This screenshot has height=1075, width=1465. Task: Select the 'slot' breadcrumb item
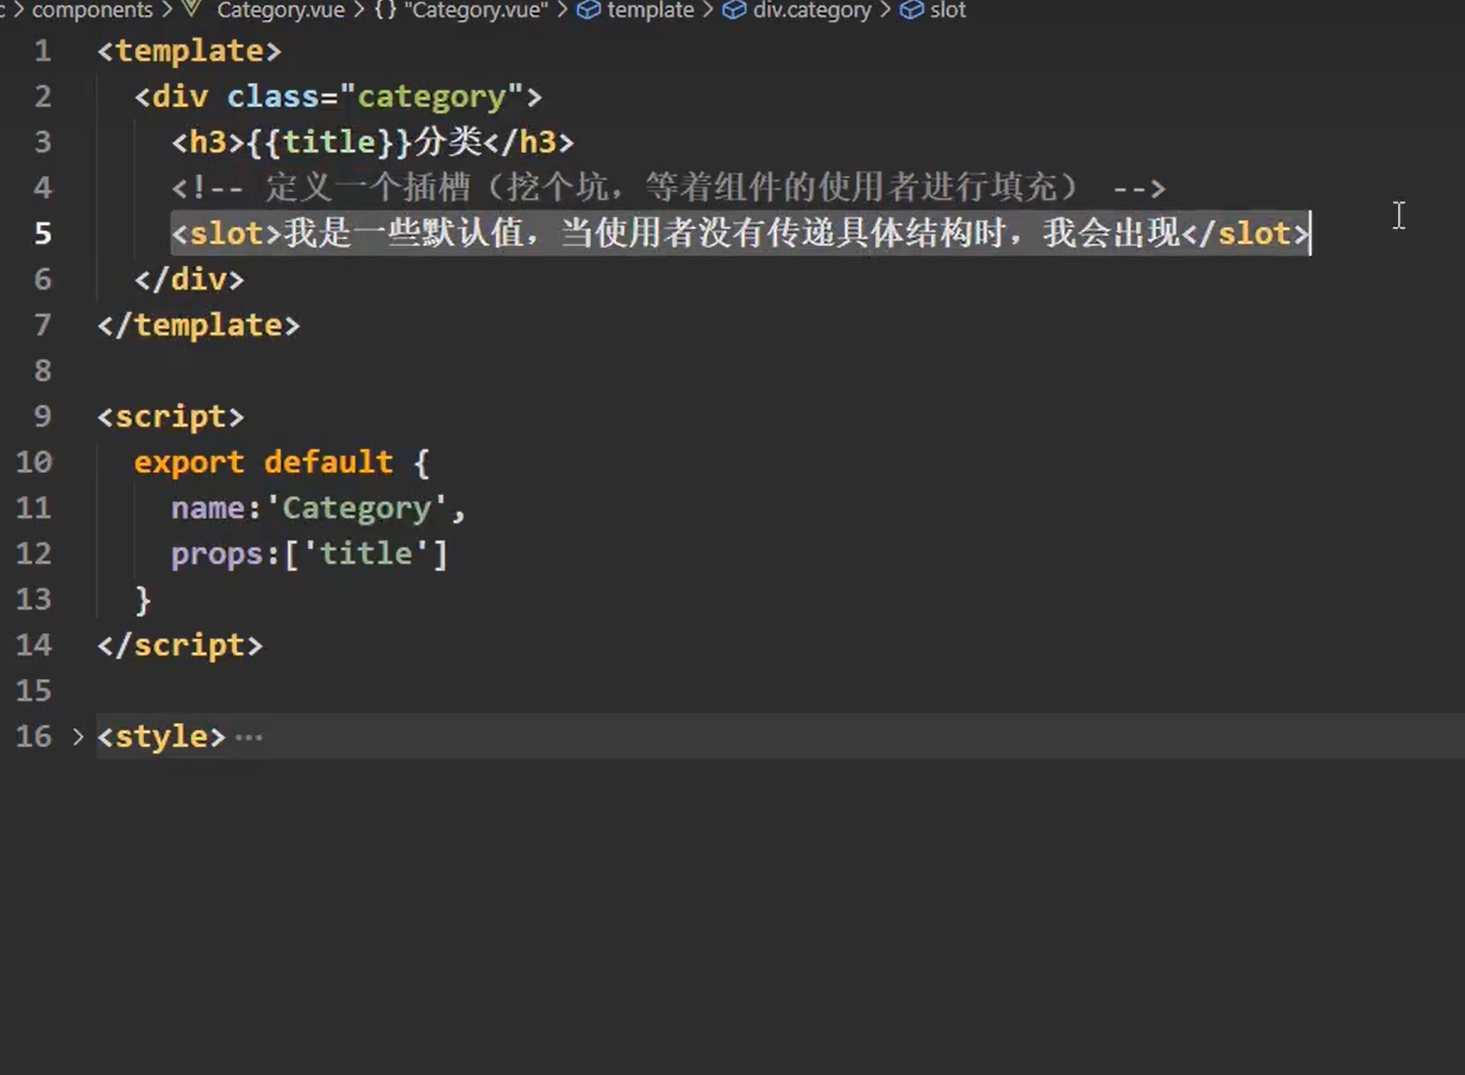click(x=947, y=10)
